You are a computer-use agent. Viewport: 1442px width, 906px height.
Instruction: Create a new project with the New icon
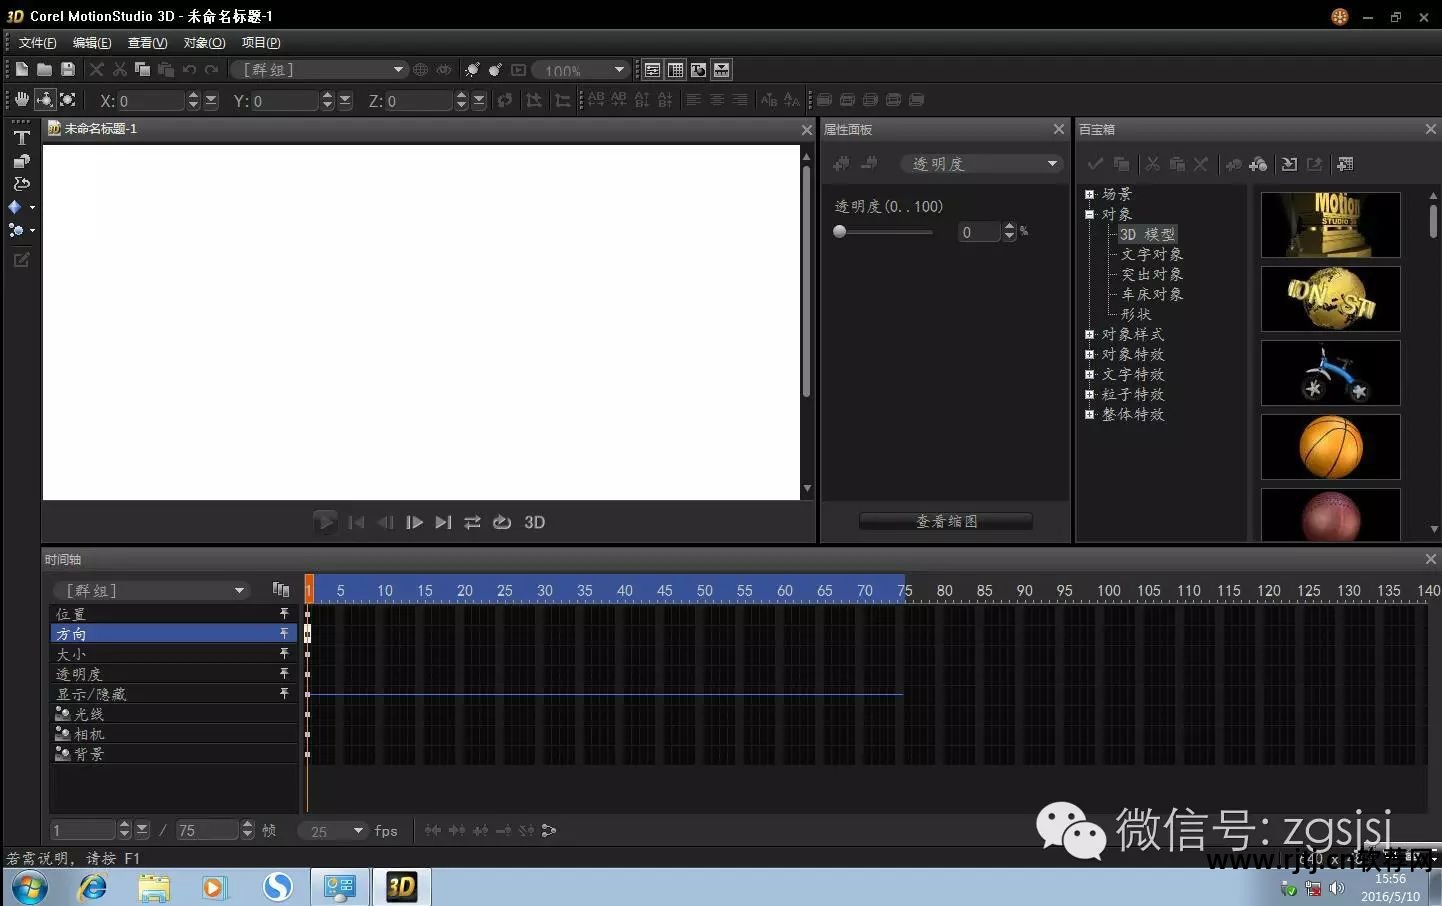pyautogui.click(x=21, y=69)
